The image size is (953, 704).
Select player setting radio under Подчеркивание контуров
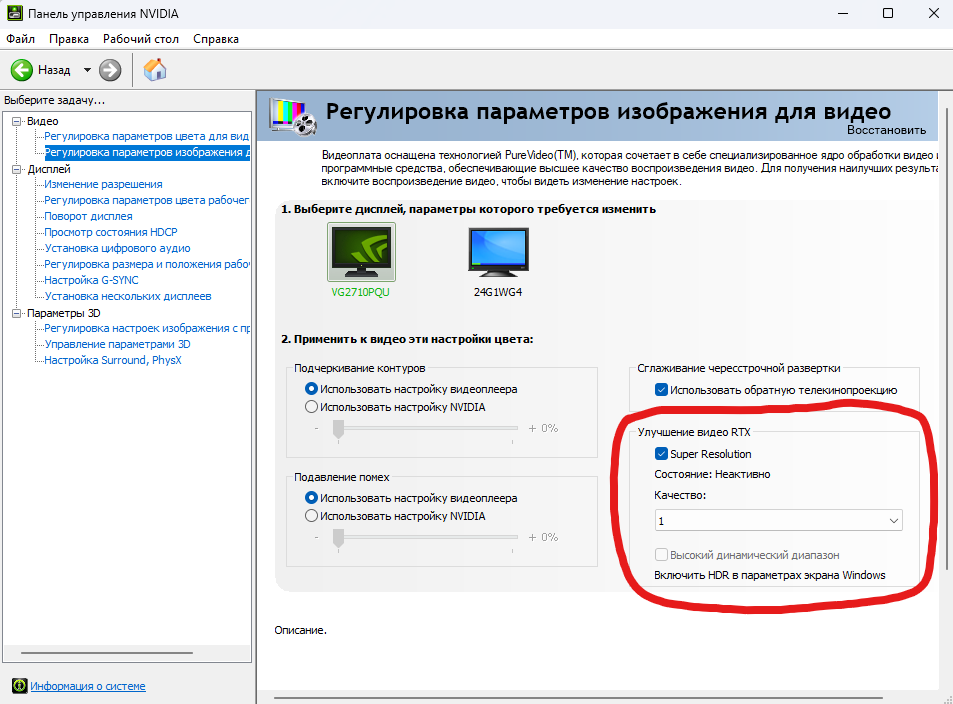pyautogui.click(x=311, y=388)
